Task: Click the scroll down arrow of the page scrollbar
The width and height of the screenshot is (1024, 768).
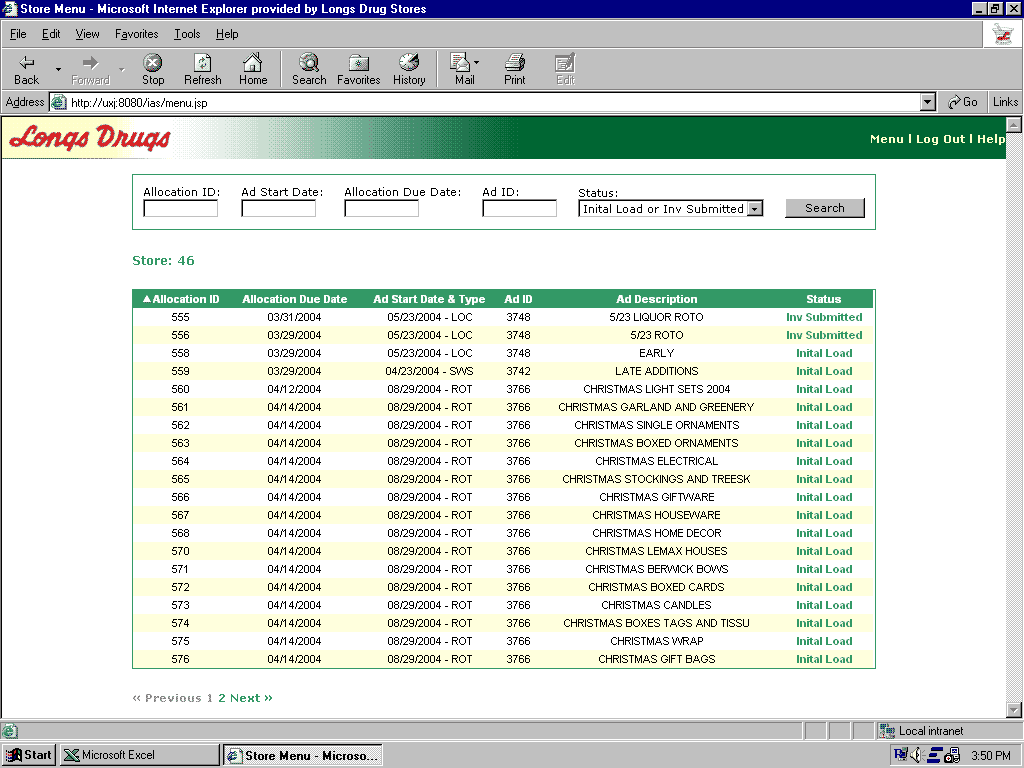Action: pyautogui.click(x=1014, y=709)
